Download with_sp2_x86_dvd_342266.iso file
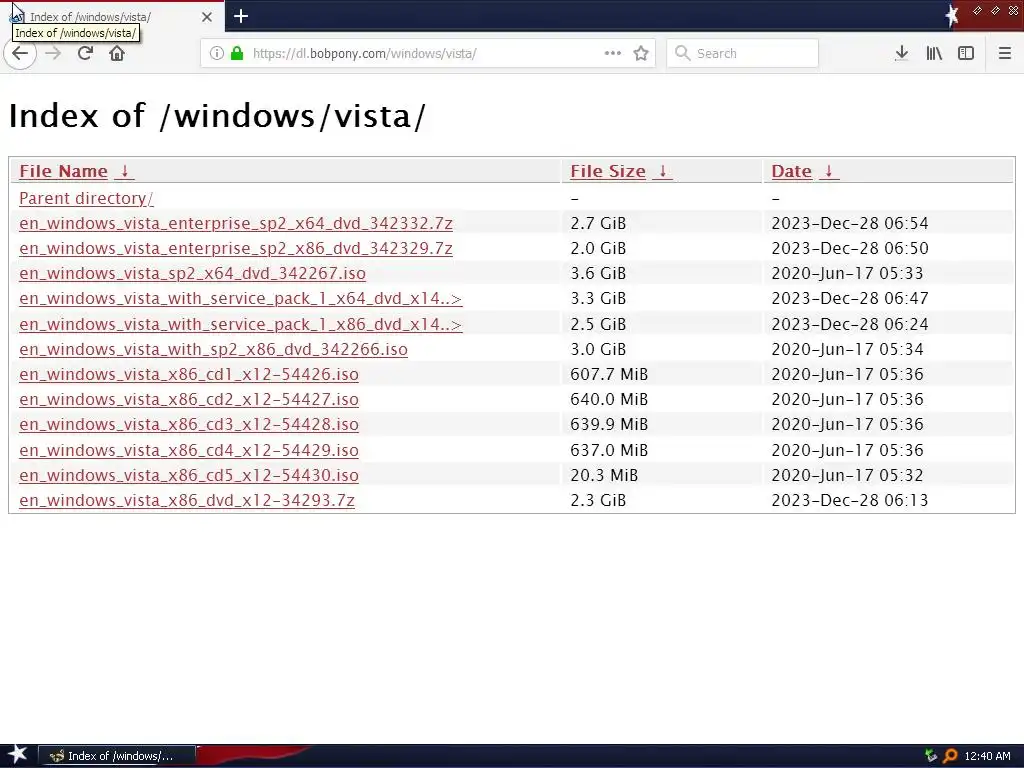The image size is (1024, 768). point(214,349)
